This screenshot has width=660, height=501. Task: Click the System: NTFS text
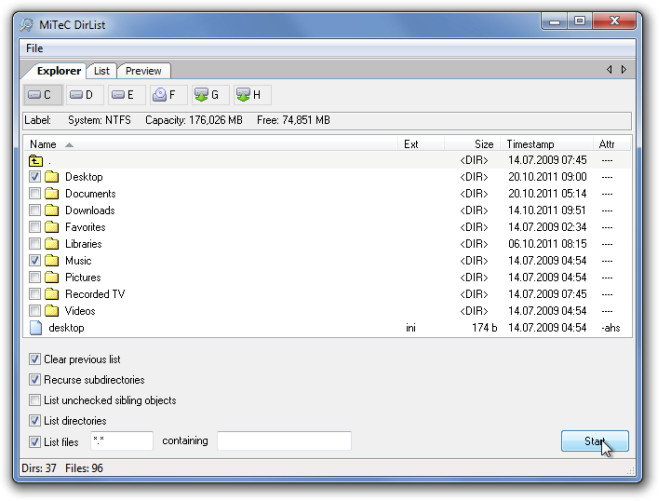coord(99,120)
